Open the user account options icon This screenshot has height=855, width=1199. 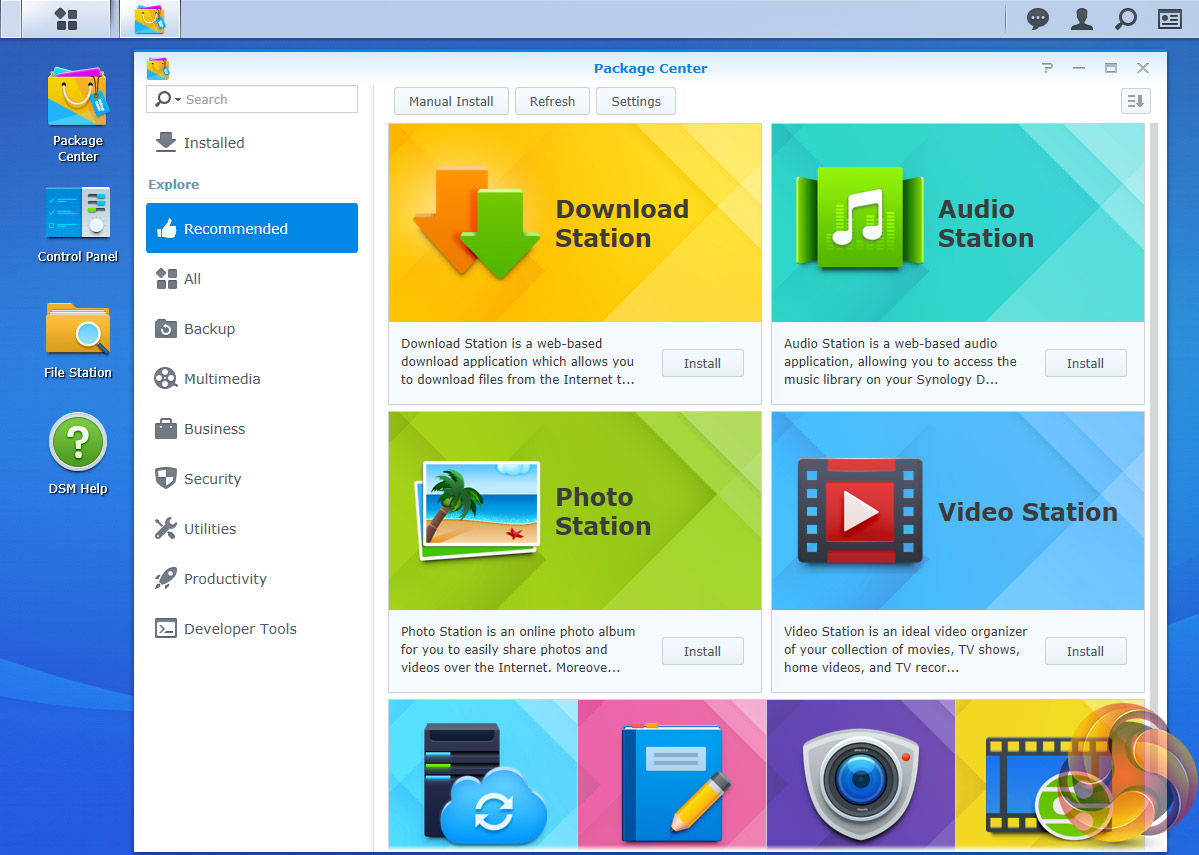[1081, 18]
